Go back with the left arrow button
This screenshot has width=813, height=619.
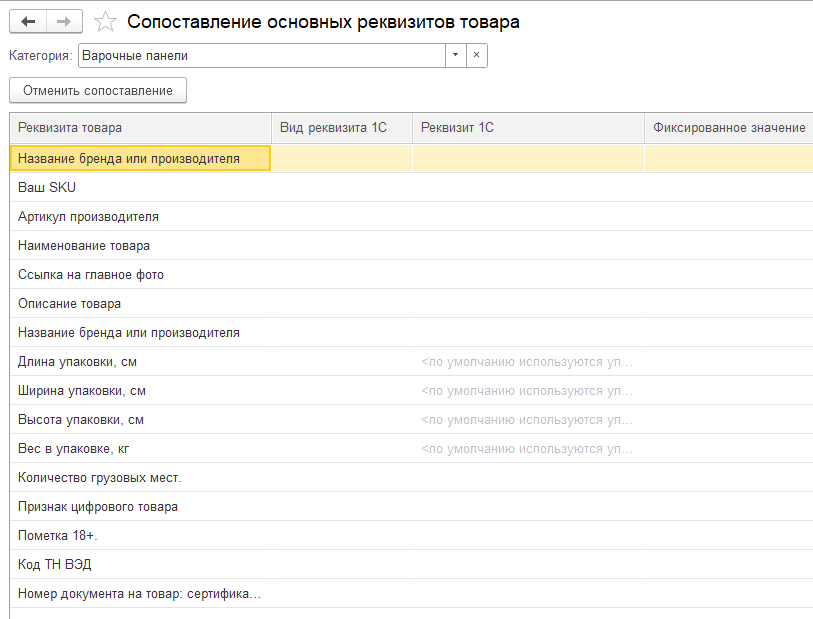coord(28,22)
